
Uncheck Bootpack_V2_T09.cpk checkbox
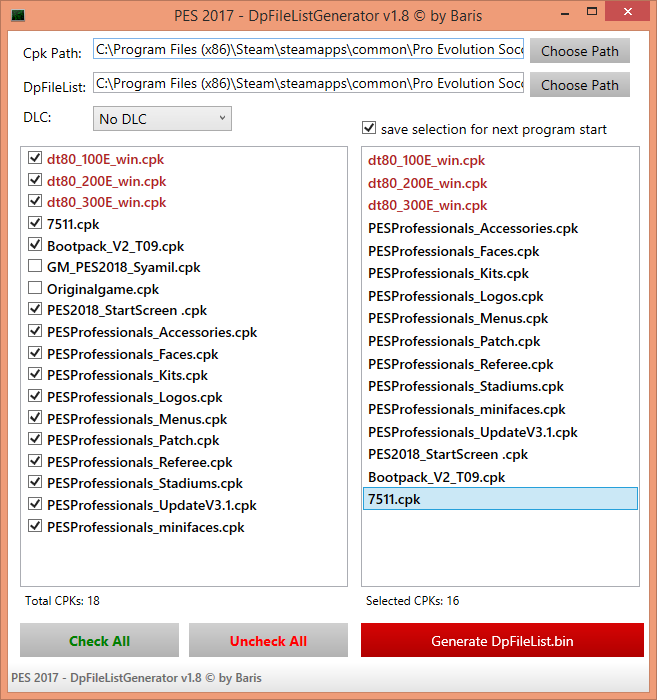coord(35,244)
